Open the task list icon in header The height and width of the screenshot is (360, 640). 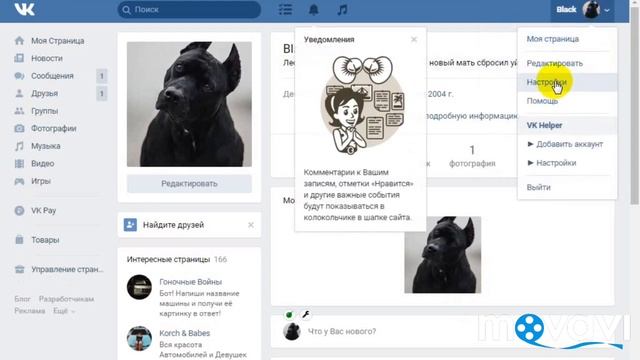point(285,9)
